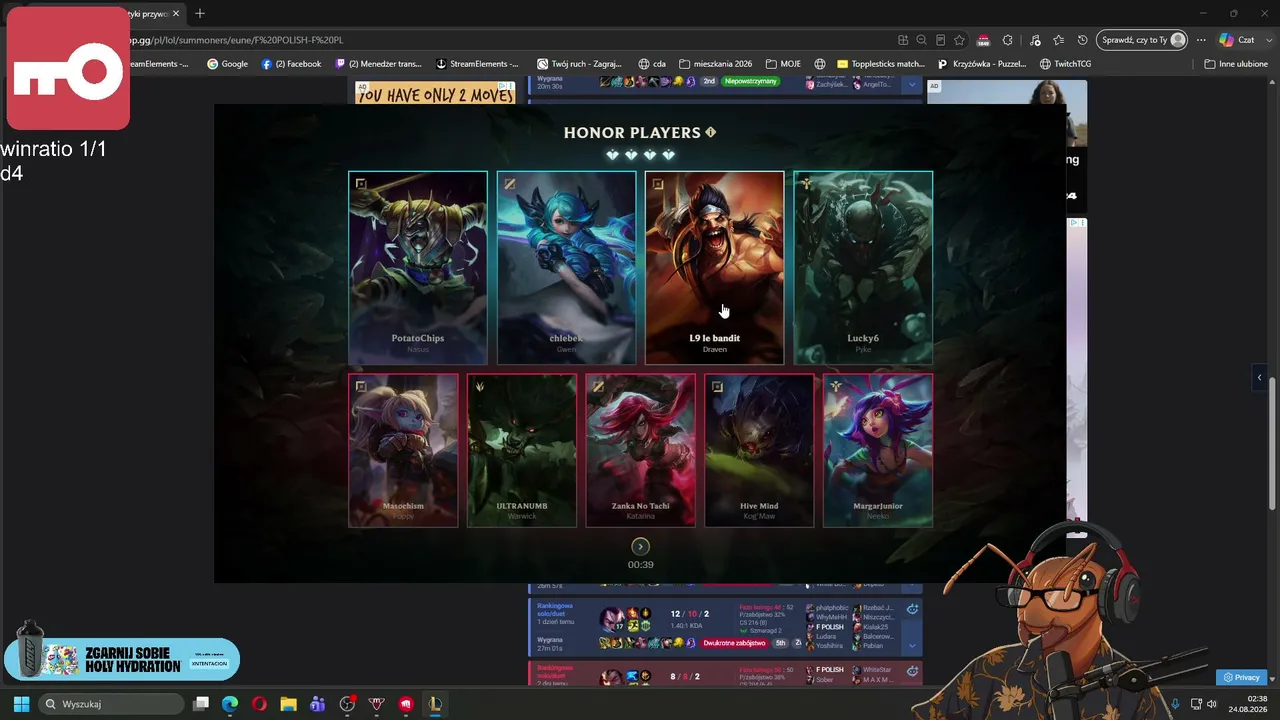Image resolution: width=1280 pixels, height=720 pixels.
Task: Open the favorites list icon
Action: (x=1058, y=40)
